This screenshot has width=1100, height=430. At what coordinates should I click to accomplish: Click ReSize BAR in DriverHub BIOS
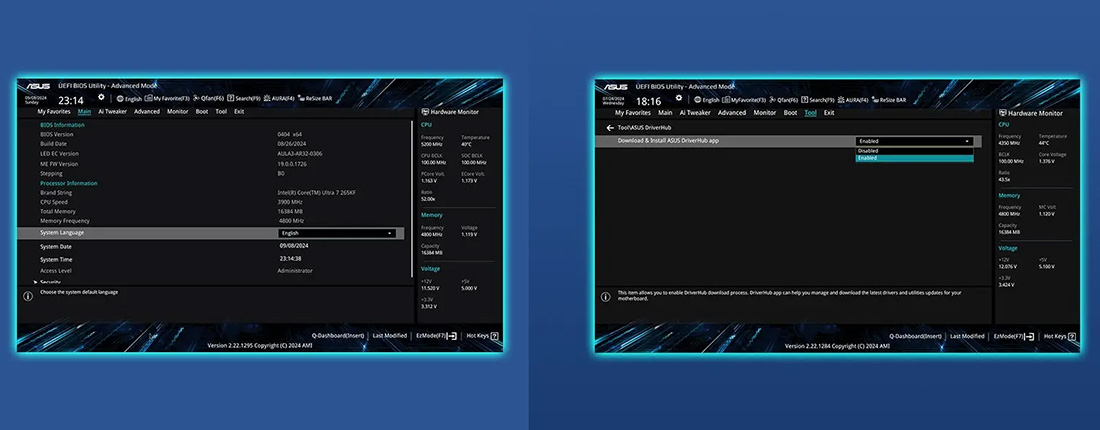point(888,100)
